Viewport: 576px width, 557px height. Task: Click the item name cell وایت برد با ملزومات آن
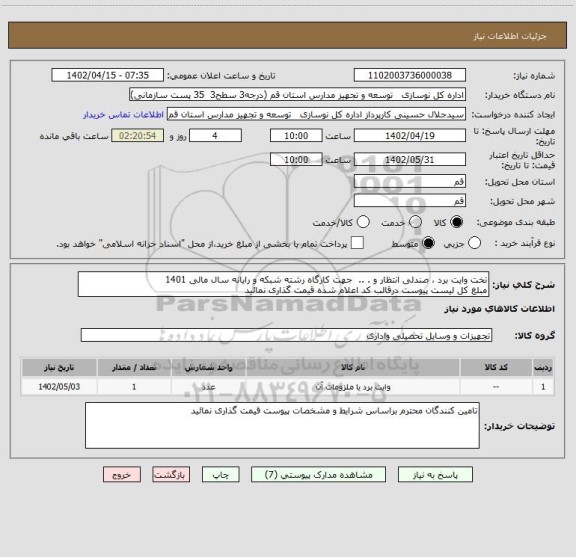coord(353,387)
